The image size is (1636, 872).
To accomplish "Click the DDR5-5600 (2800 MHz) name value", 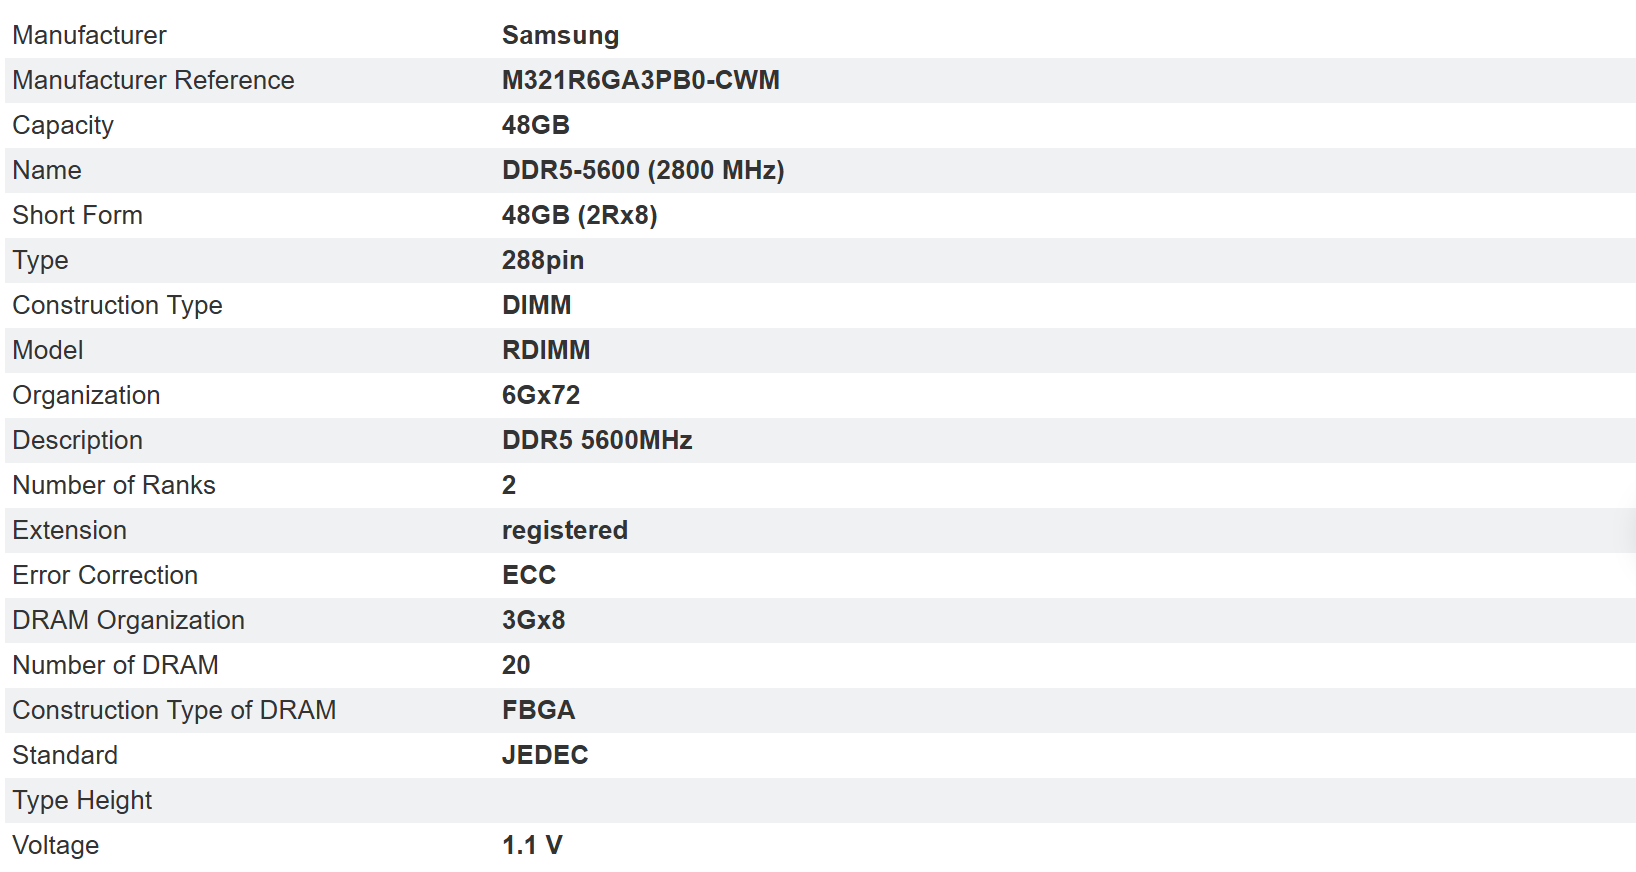I will pos(642,171).
